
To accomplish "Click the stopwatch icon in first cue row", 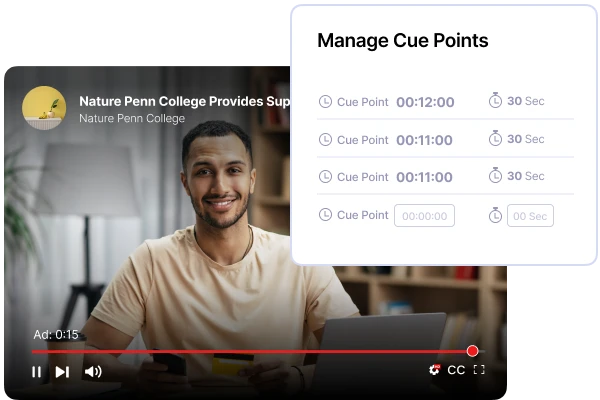I will [x=495, y=100].
